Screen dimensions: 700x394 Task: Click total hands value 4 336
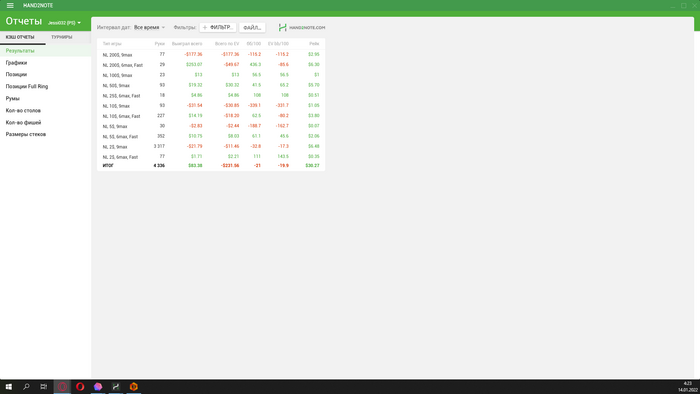[159, 166]
